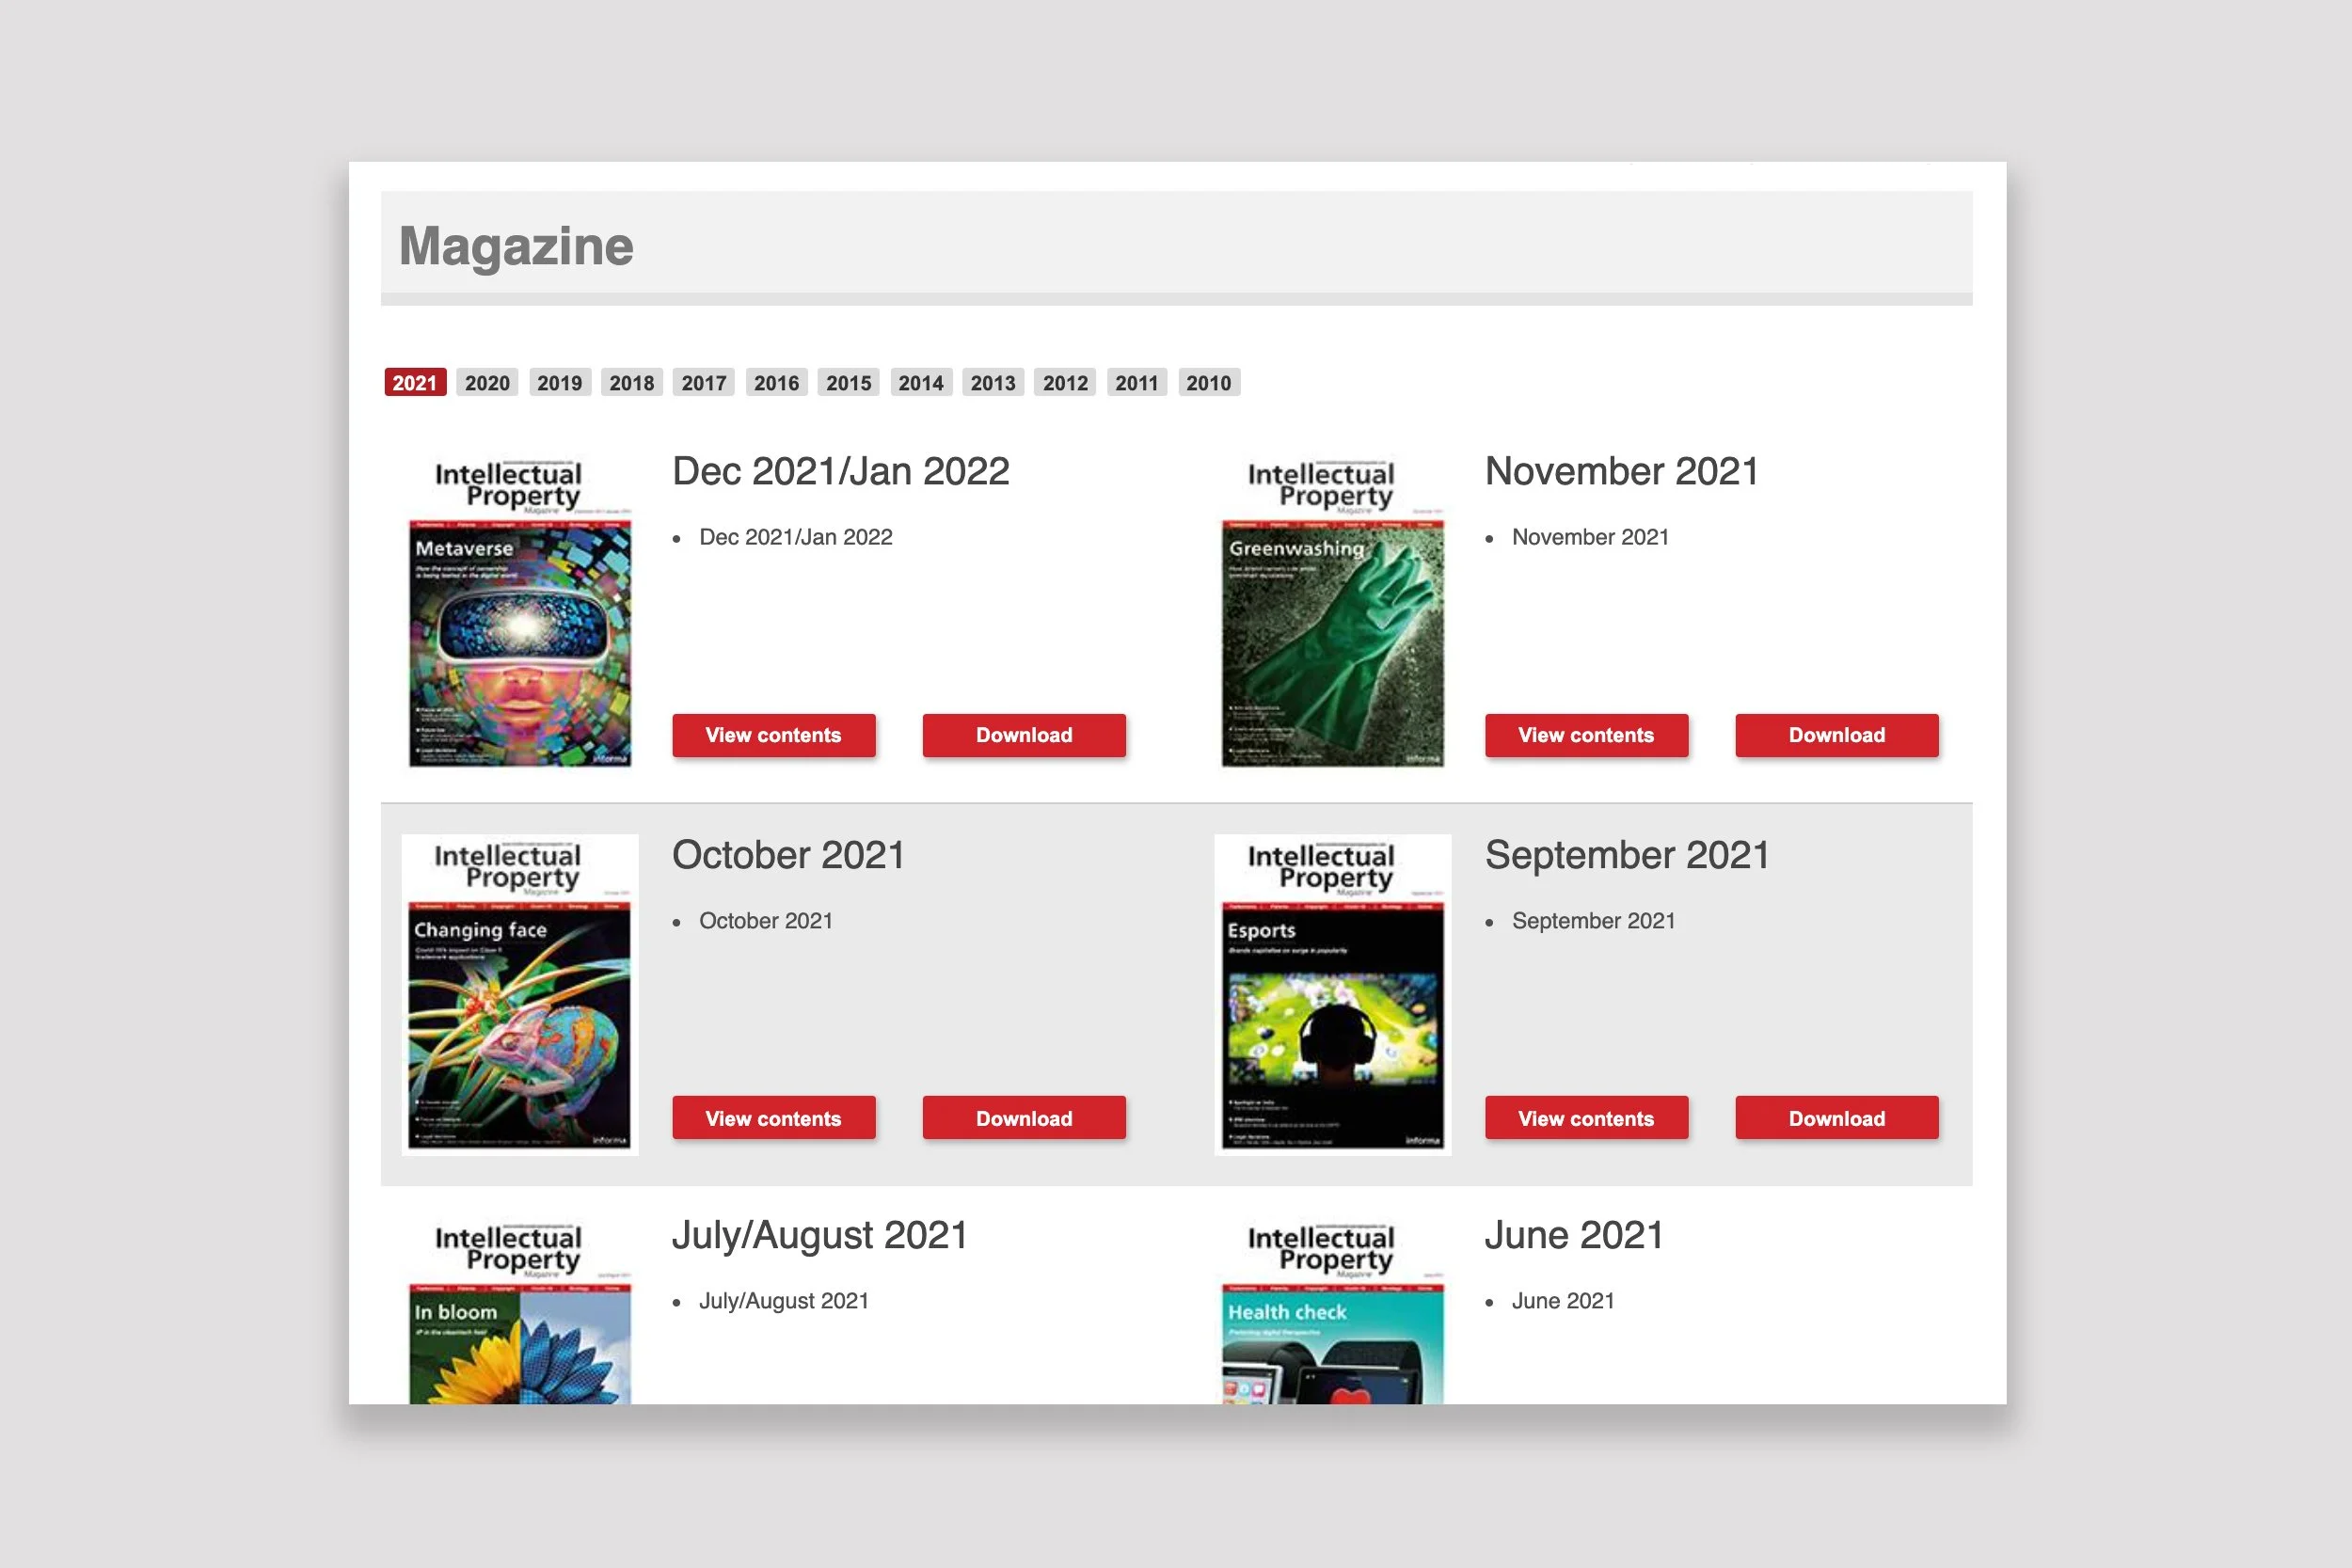
Task: Go to the 2018 year tab
Action: tap(631, 382)
